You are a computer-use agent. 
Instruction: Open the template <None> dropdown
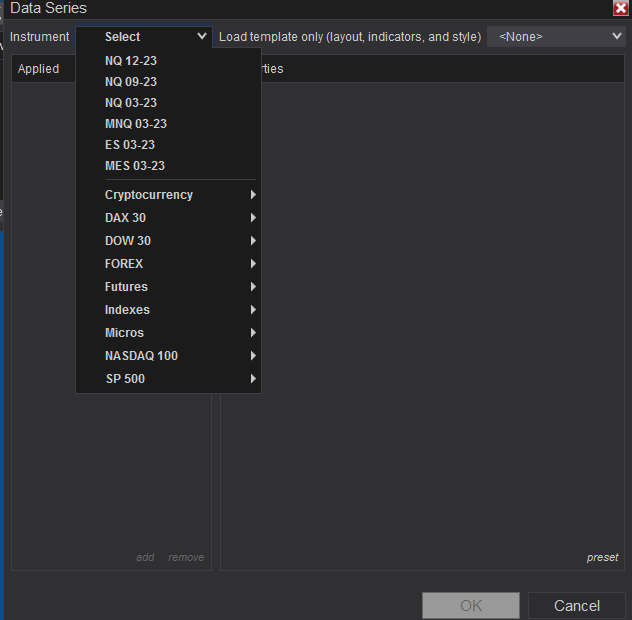(556, 37)
